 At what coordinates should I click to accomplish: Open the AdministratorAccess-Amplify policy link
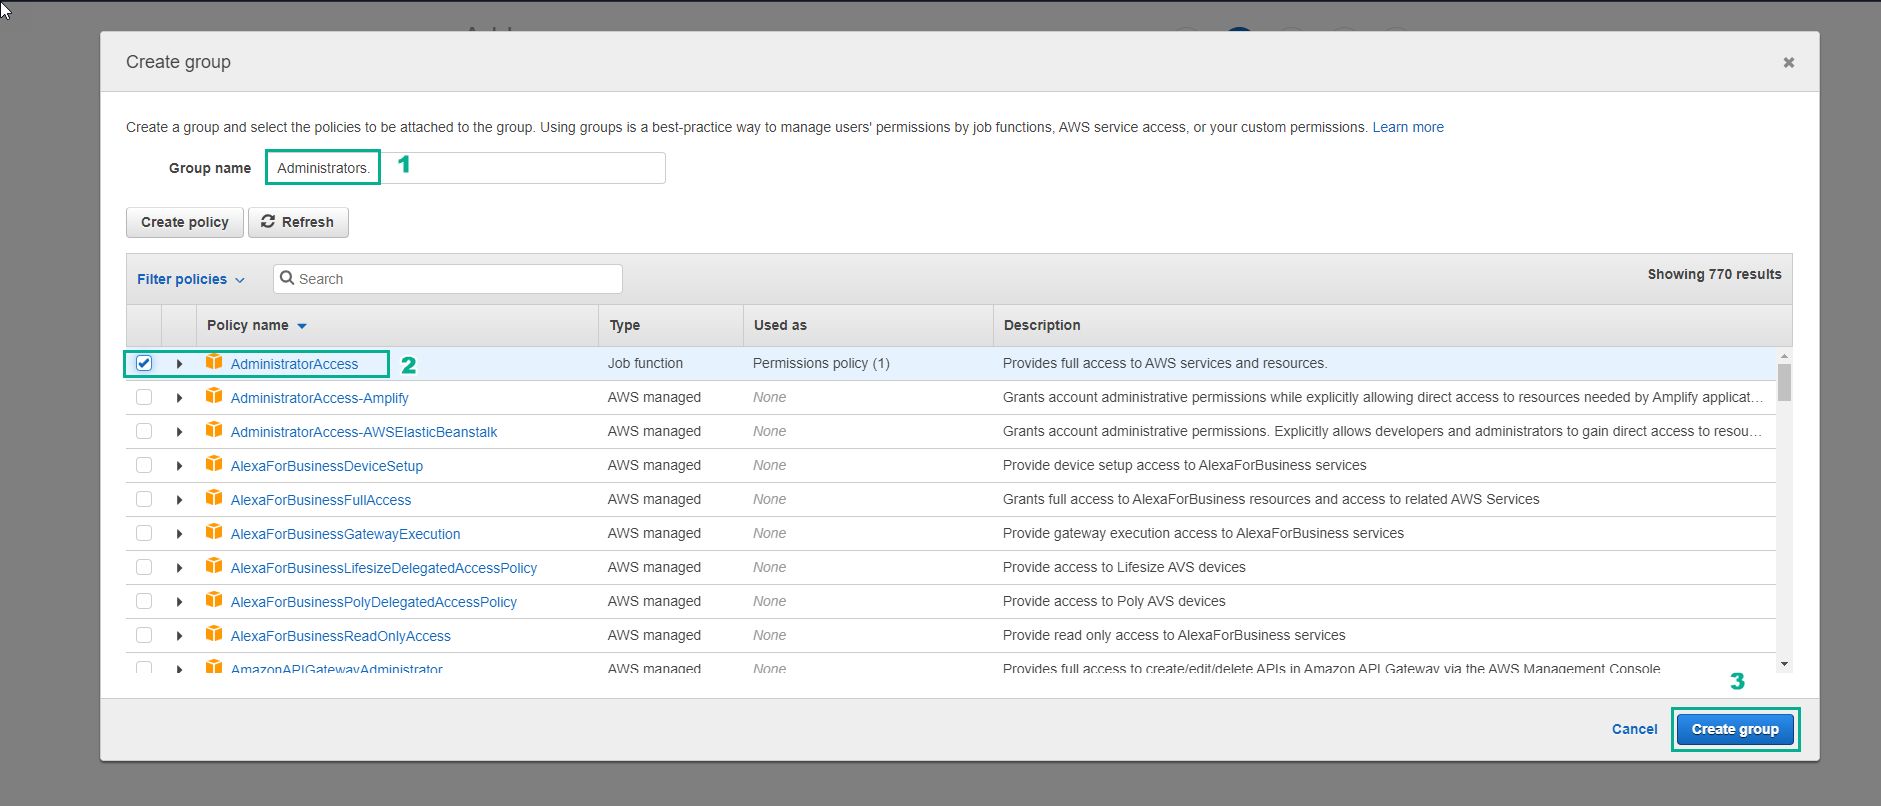(319, 398)
